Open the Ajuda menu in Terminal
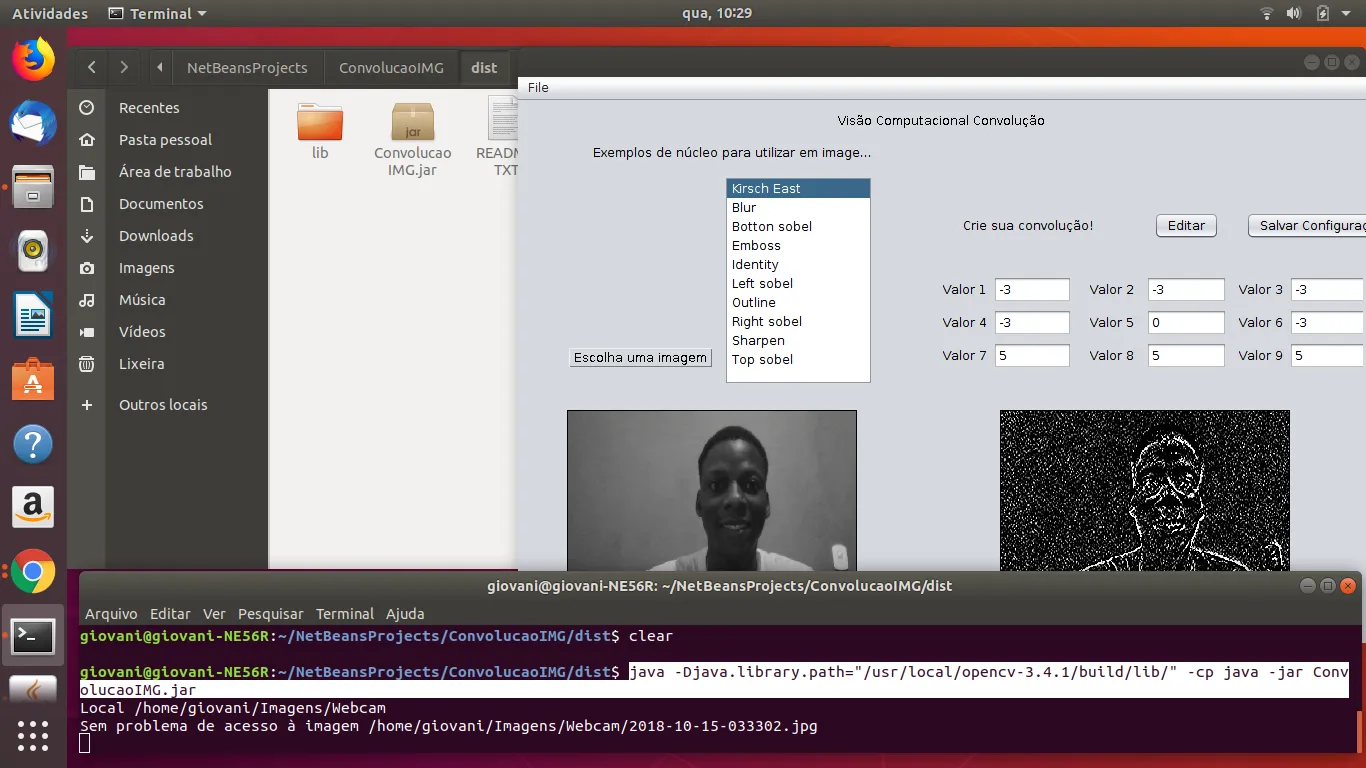Image resolution: width=1366 pixels, height=768 pixels. tap(405, 614)
